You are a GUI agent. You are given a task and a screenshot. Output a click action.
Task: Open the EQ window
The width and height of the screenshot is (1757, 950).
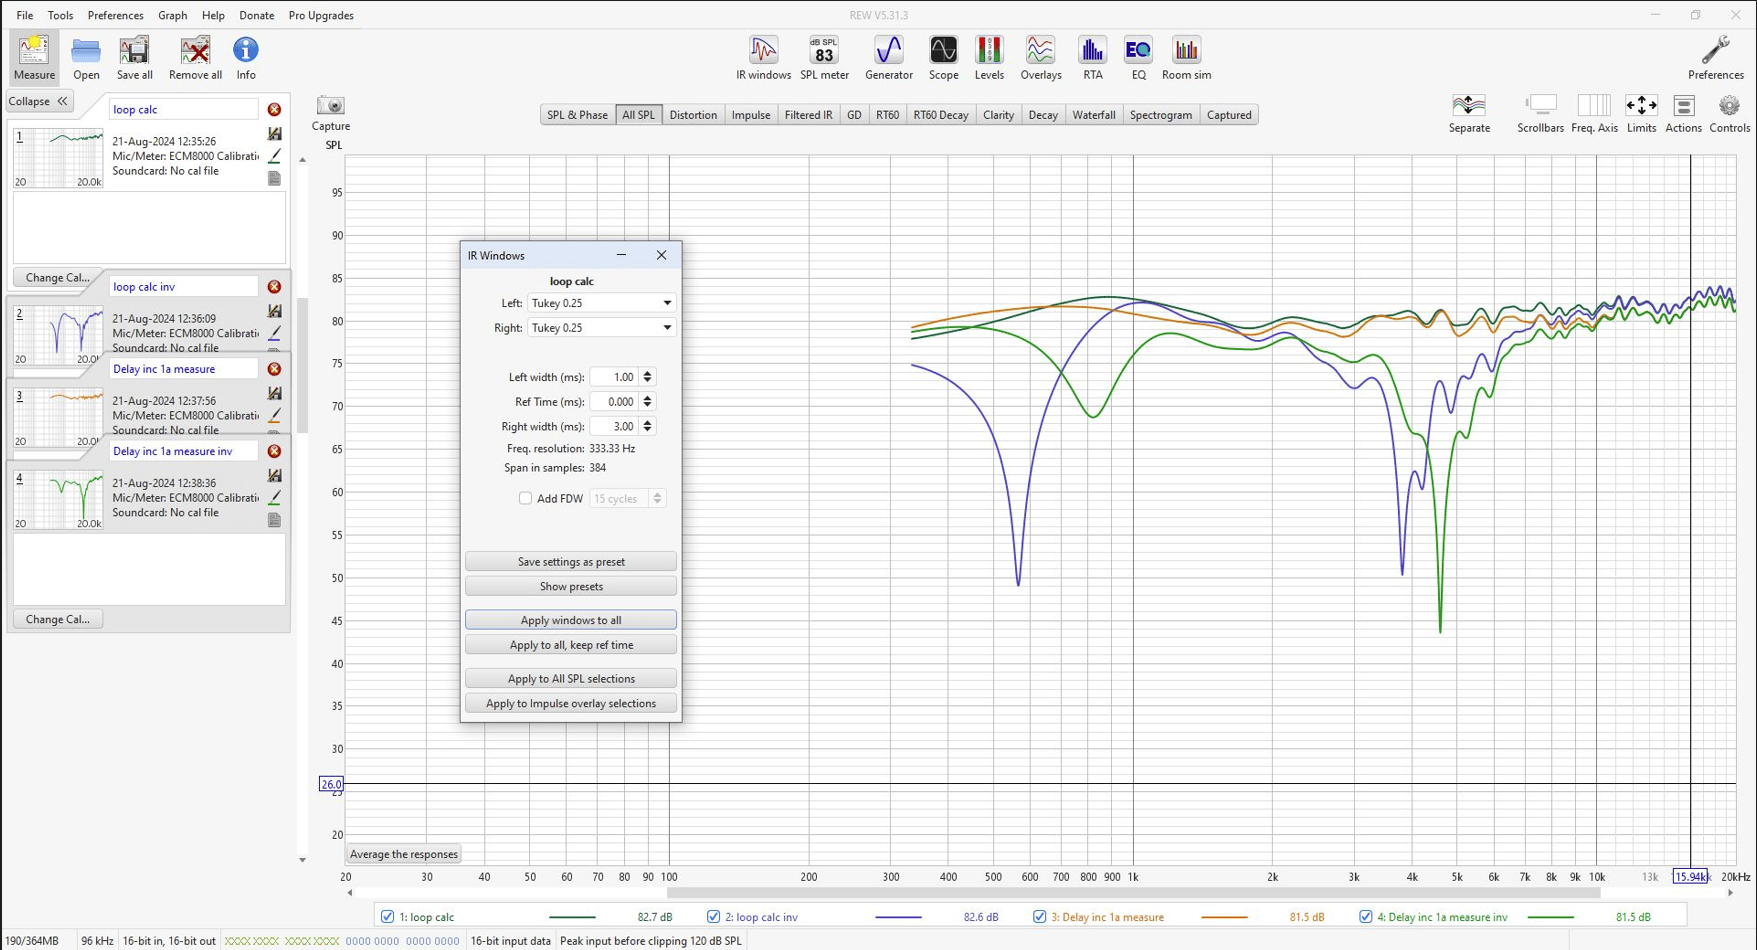[x=1138, y=57]
